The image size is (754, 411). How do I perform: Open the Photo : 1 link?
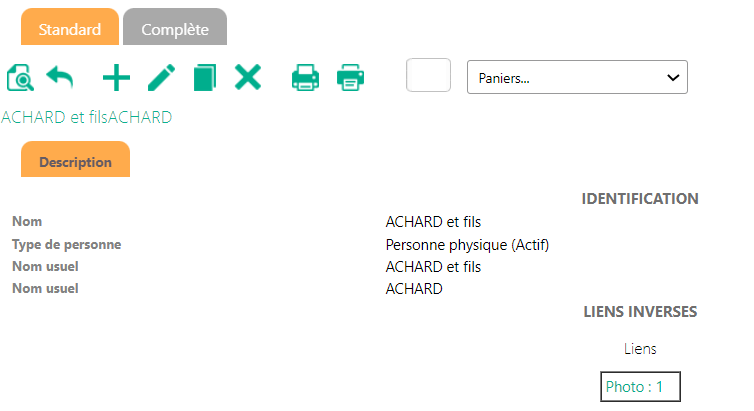[x=640, y=386]
